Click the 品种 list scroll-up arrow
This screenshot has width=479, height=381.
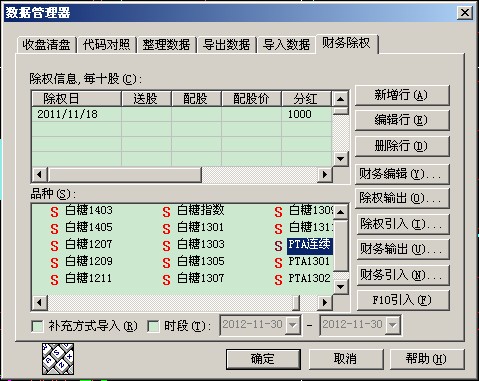[340, 212]
